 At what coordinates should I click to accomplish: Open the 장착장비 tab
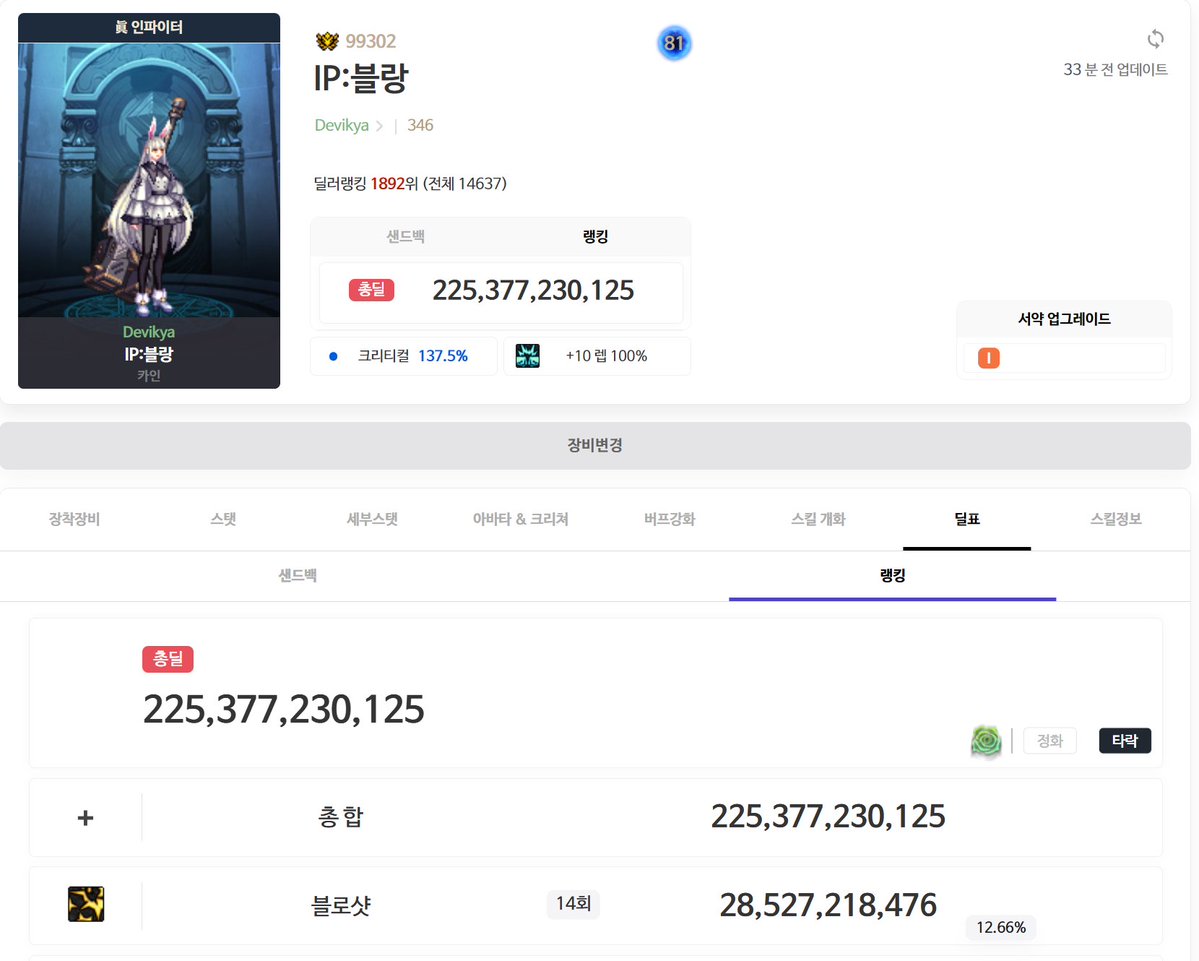pyautogui.click(x=74, y=519)
